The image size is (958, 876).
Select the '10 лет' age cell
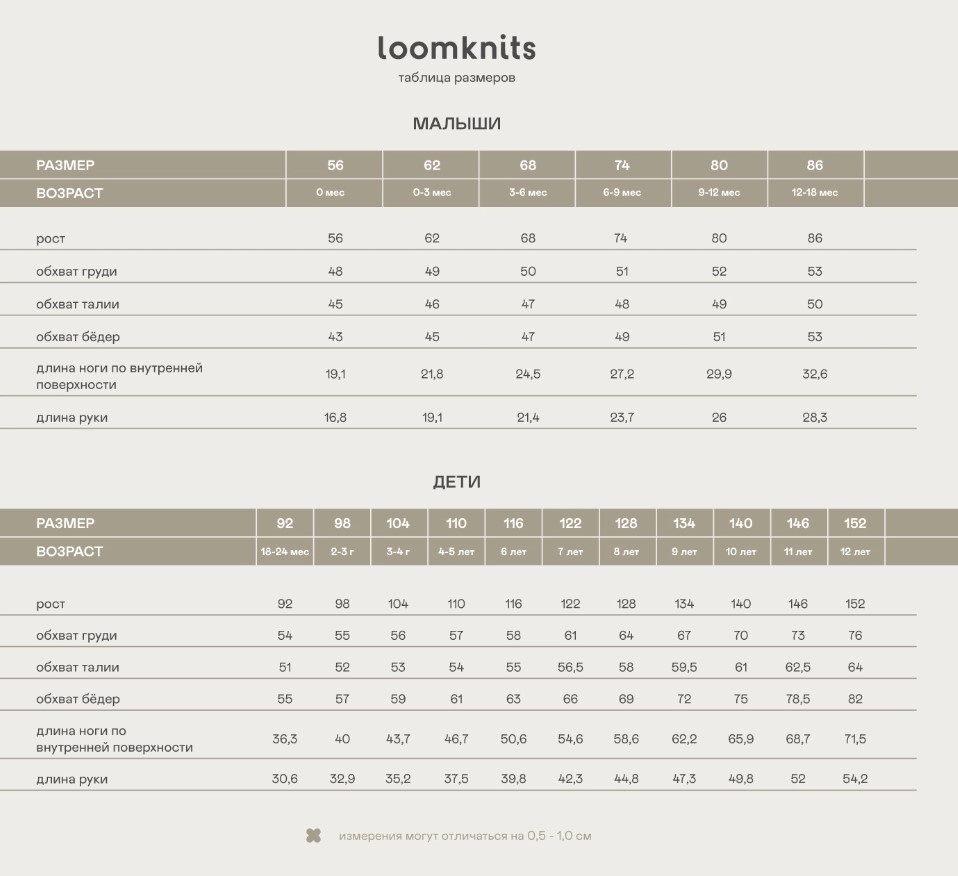click(740, 552)
